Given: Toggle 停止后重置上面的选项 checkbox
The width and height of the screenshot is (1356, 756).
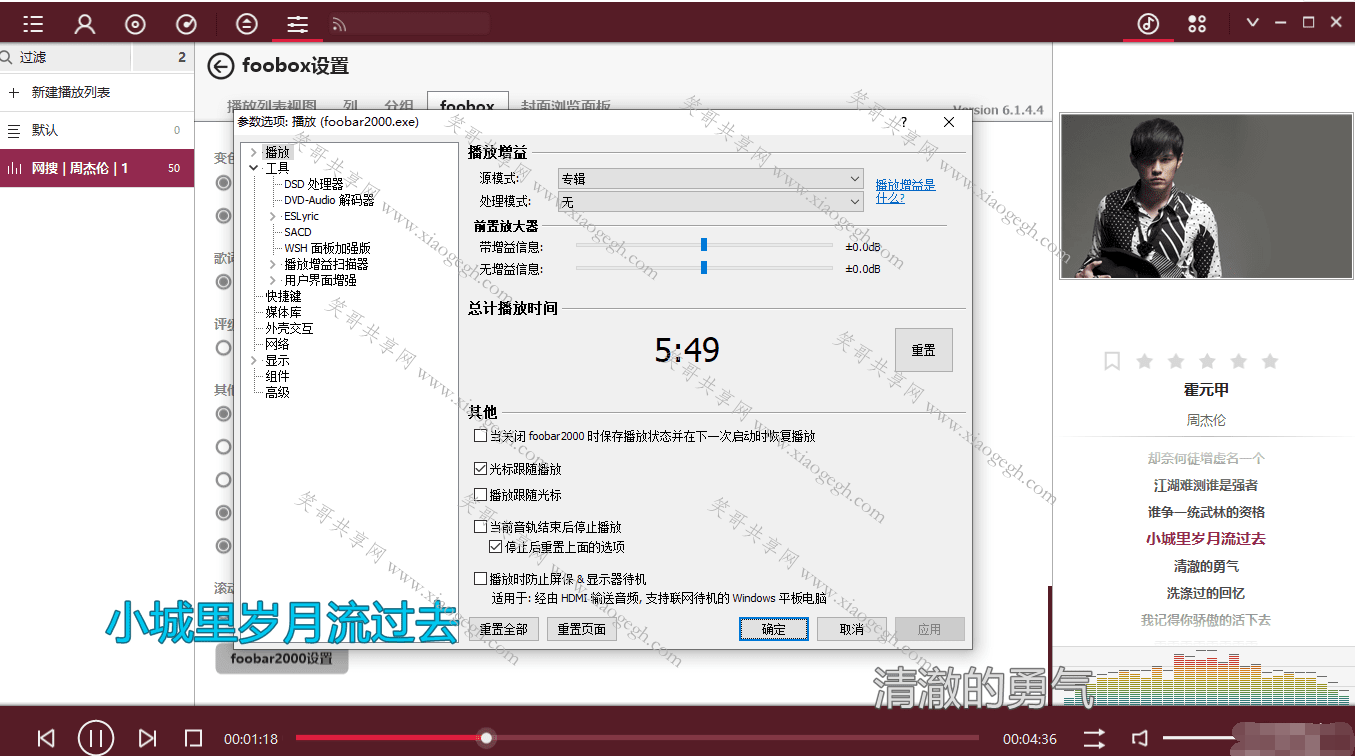Looking at the screenshot, I should (x=496, y=547).
